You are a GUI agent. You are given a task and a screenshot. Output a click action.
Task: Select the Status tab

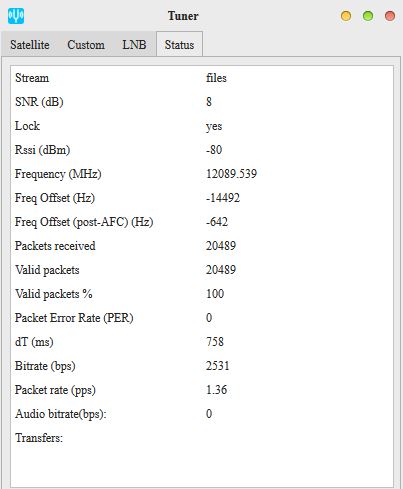pyautogui.click(x=179, y=44)
